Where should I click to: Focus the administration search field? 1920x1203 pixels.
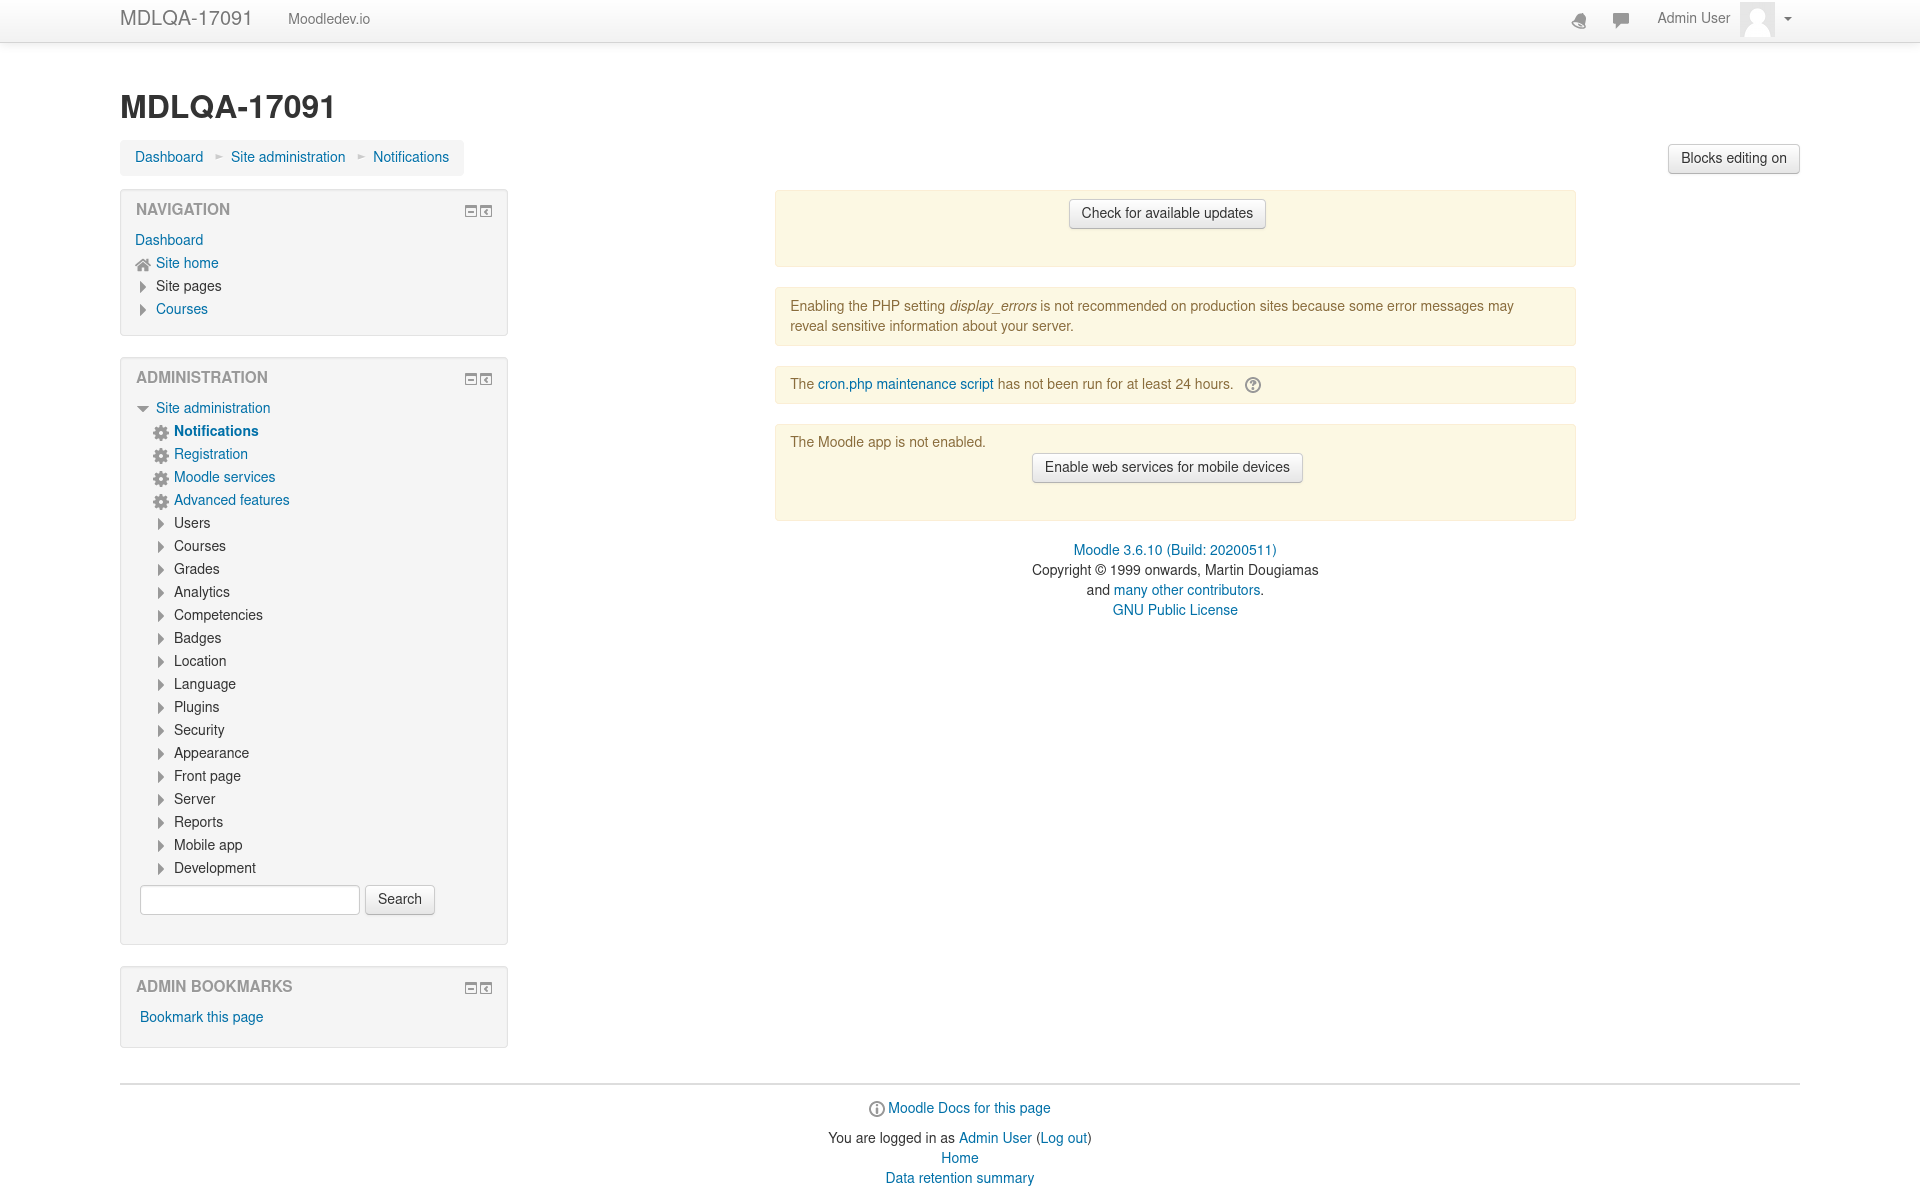(250, 899)
